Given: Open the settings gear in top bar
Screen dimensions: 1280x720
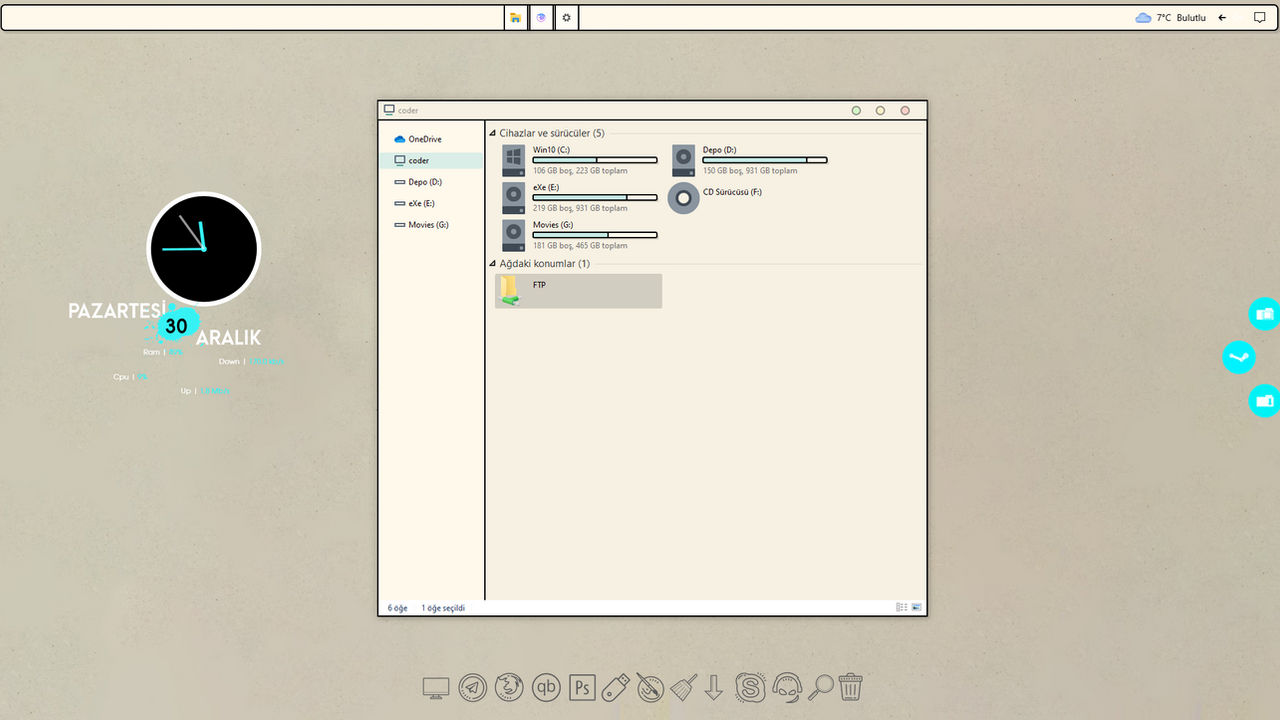Looking at the screenshot, I should click(x=566, y=17).
